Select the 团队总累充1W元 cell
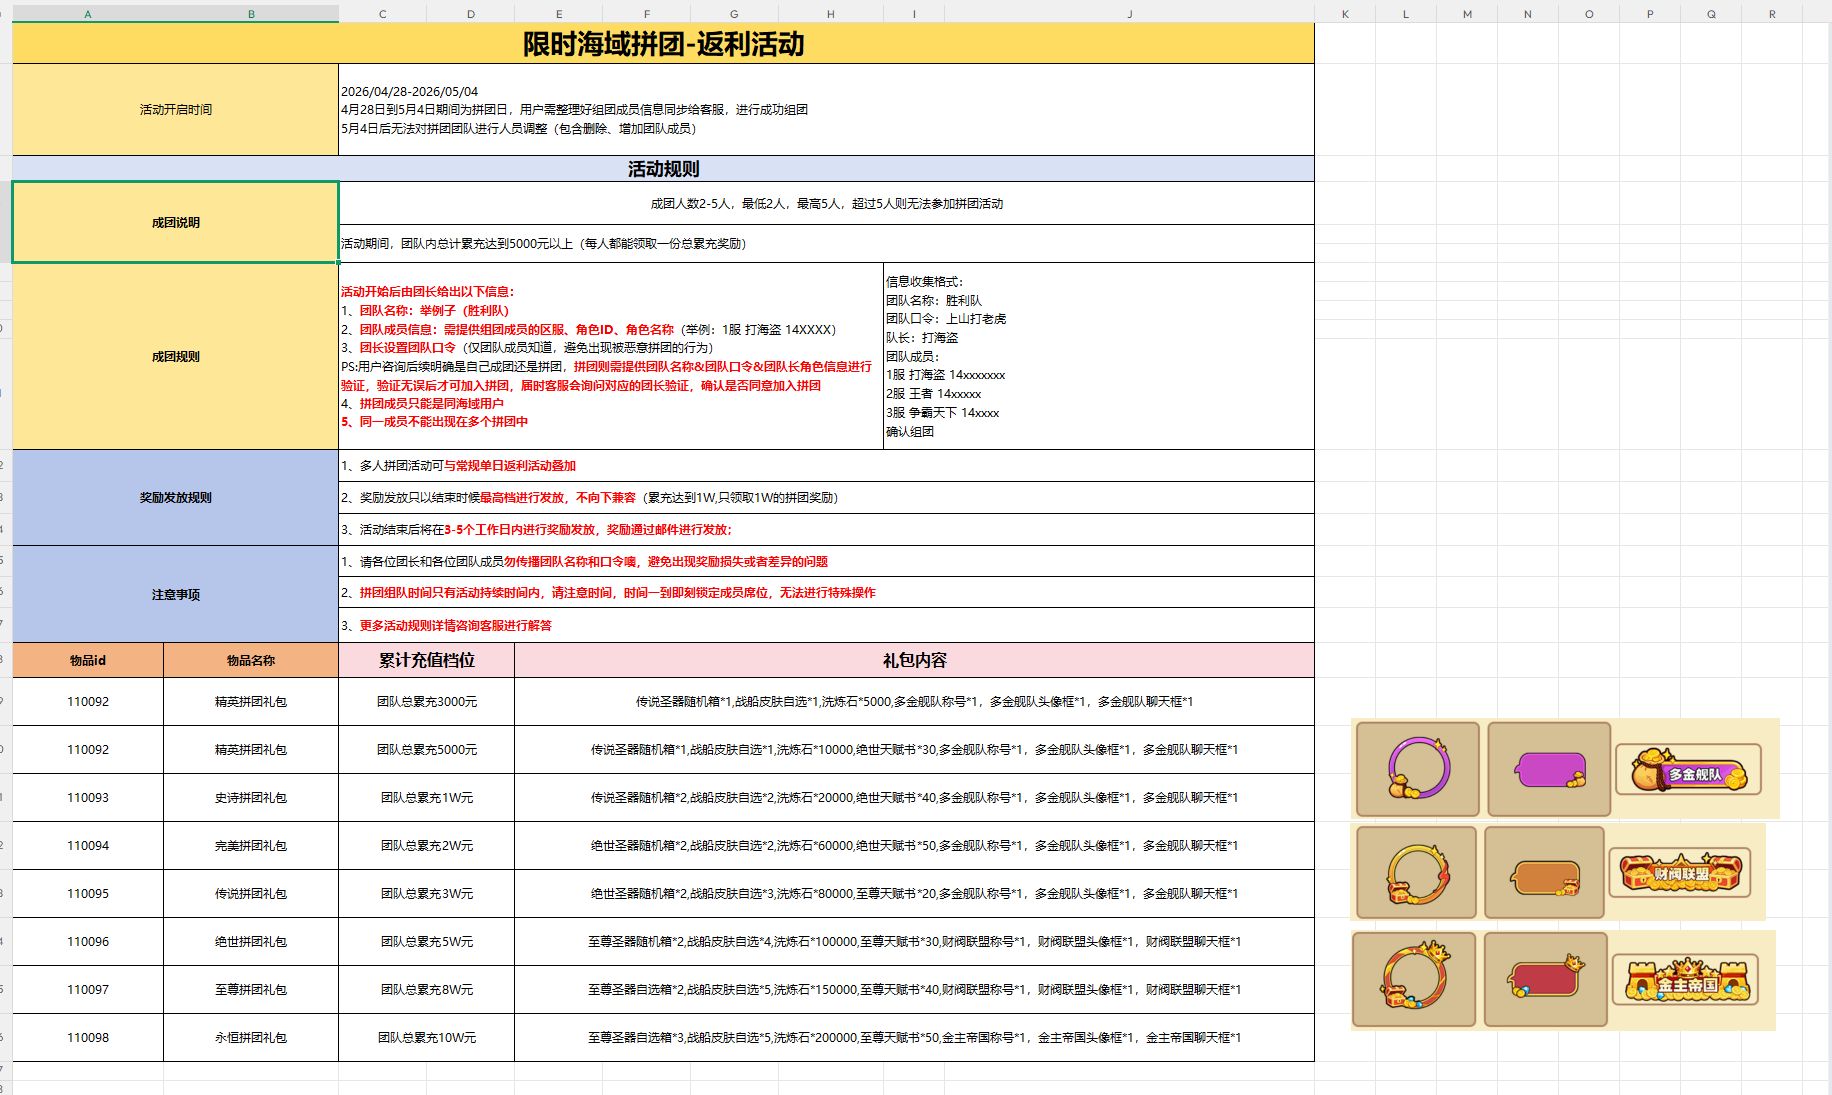The height and width of the screenshot is (1095, 1832). point(426,798)
